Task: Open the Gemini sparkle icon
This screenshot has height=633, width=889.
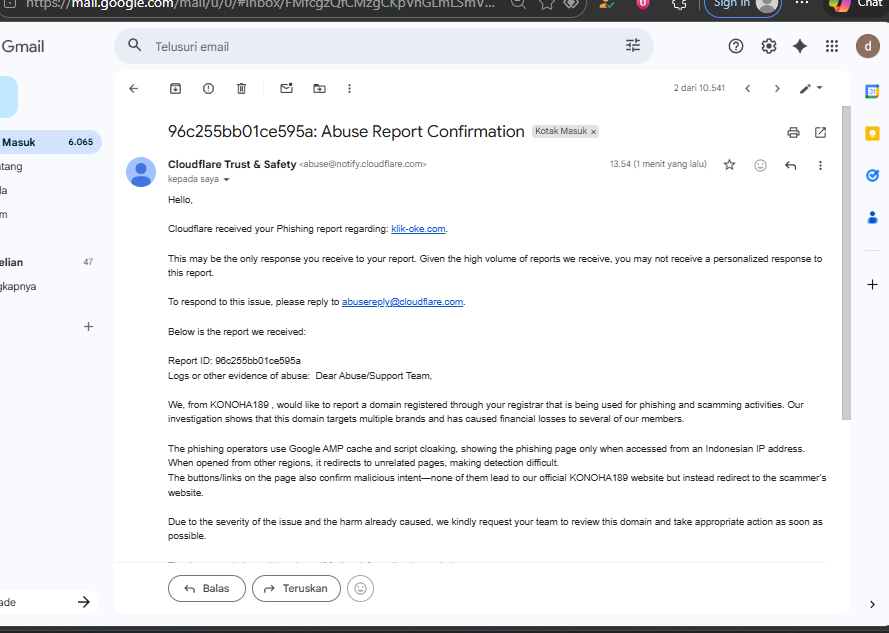Action: point(800,46)
